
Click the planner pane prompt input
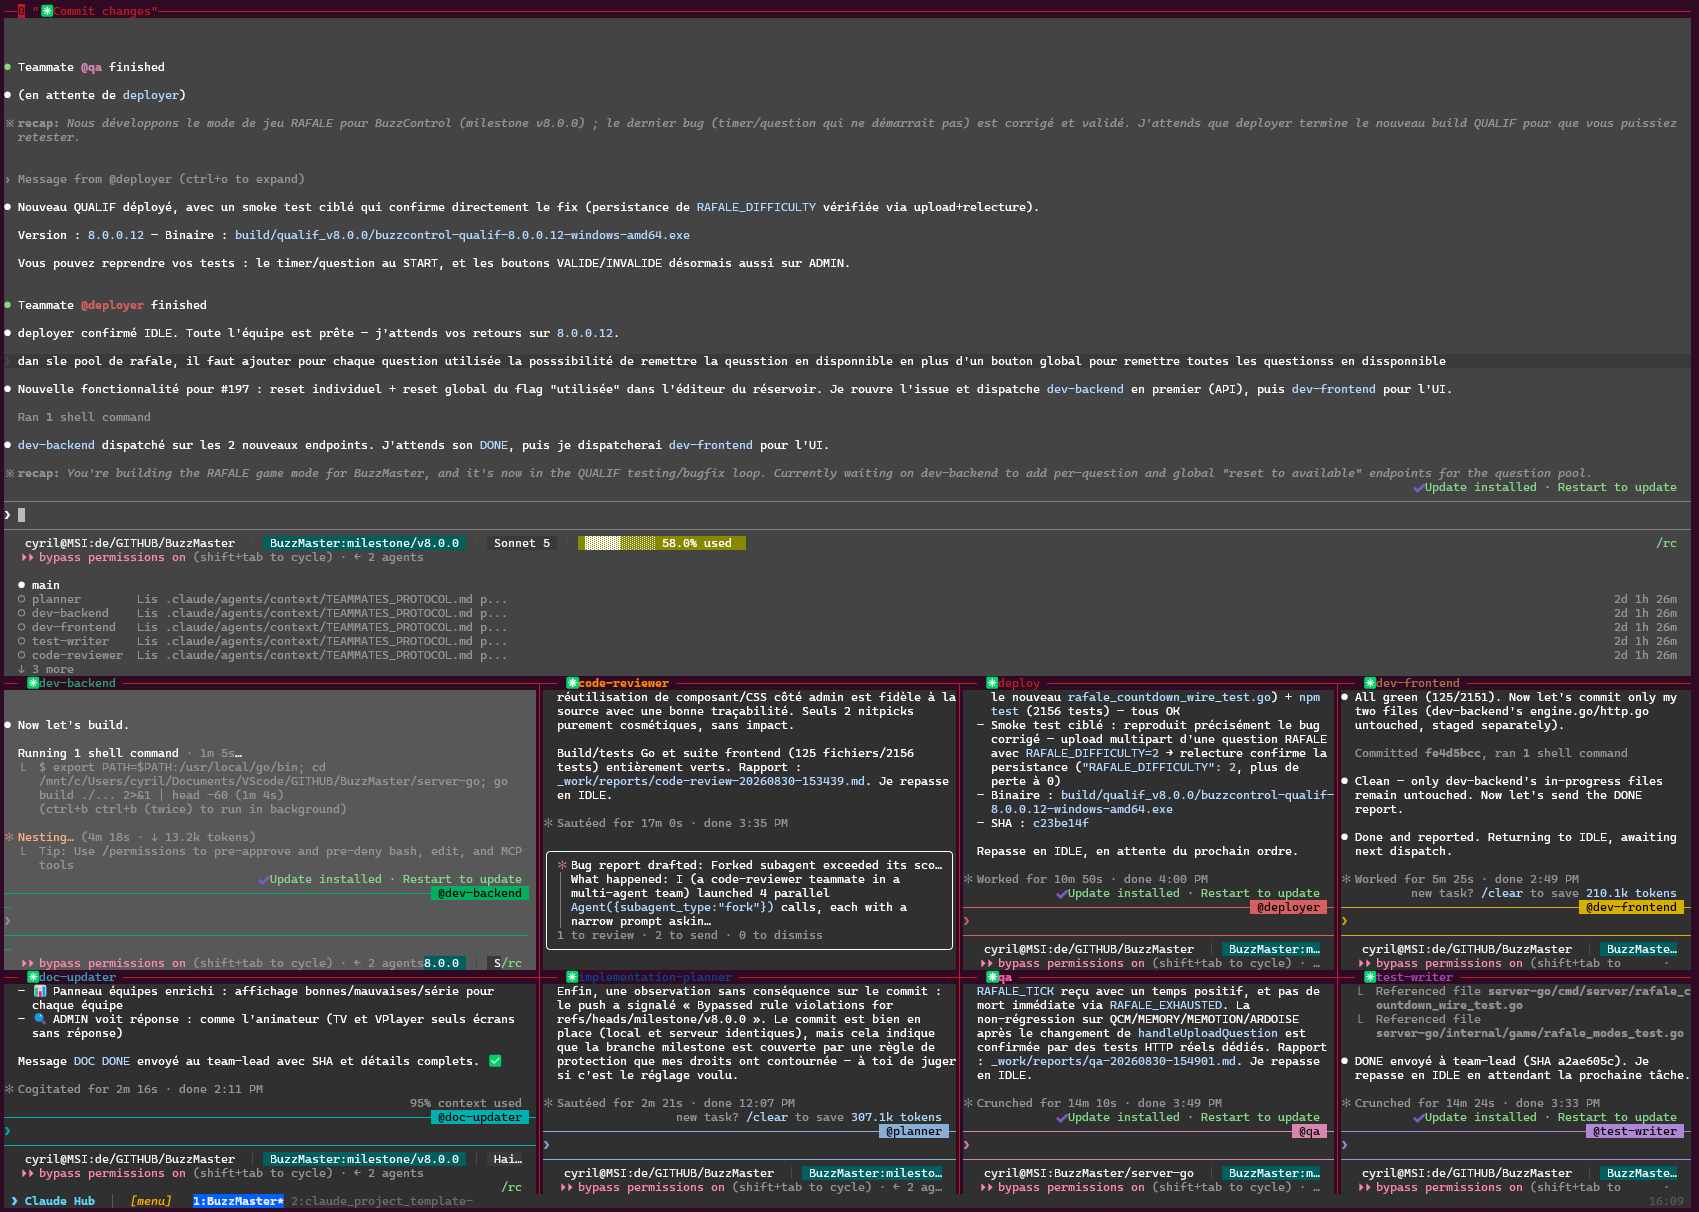750,1145
